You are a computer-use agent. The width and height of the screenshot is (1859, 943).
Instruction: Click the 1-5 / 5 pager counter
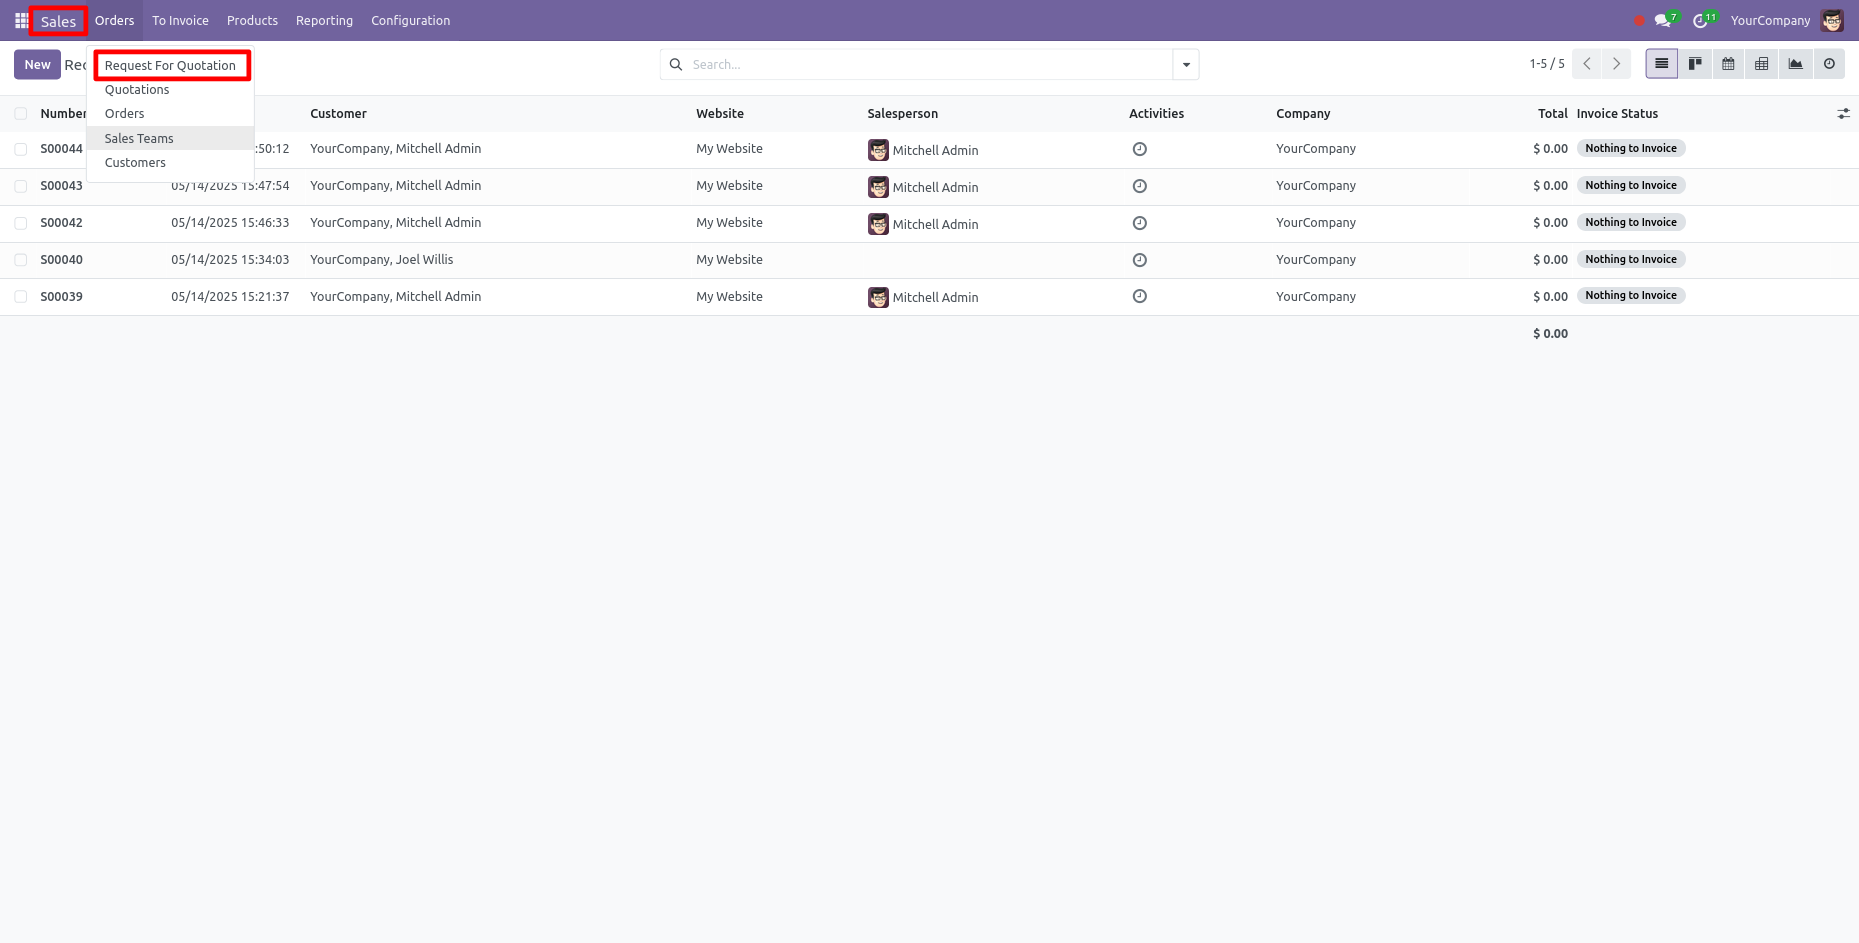(1546, 64)
